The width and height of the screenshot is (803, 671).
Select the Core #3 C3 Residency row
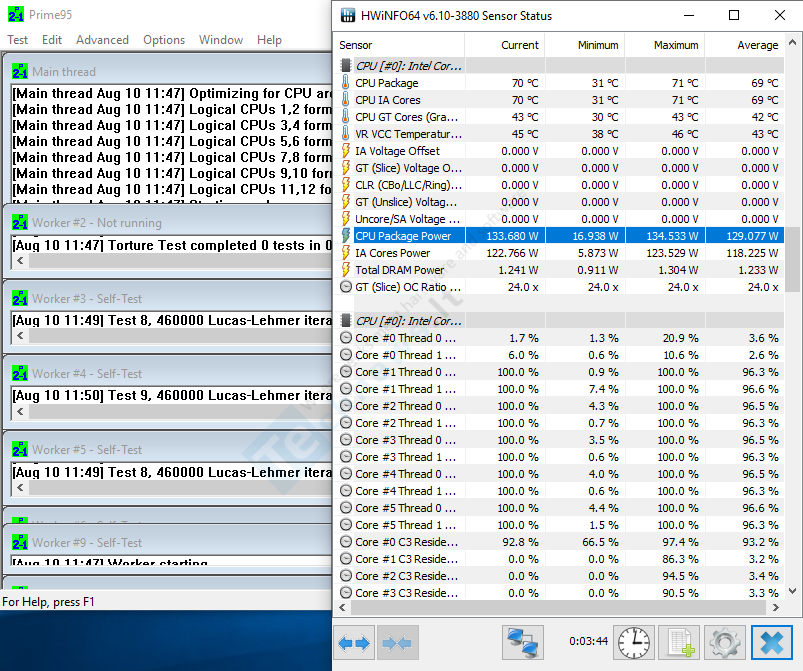559,593
